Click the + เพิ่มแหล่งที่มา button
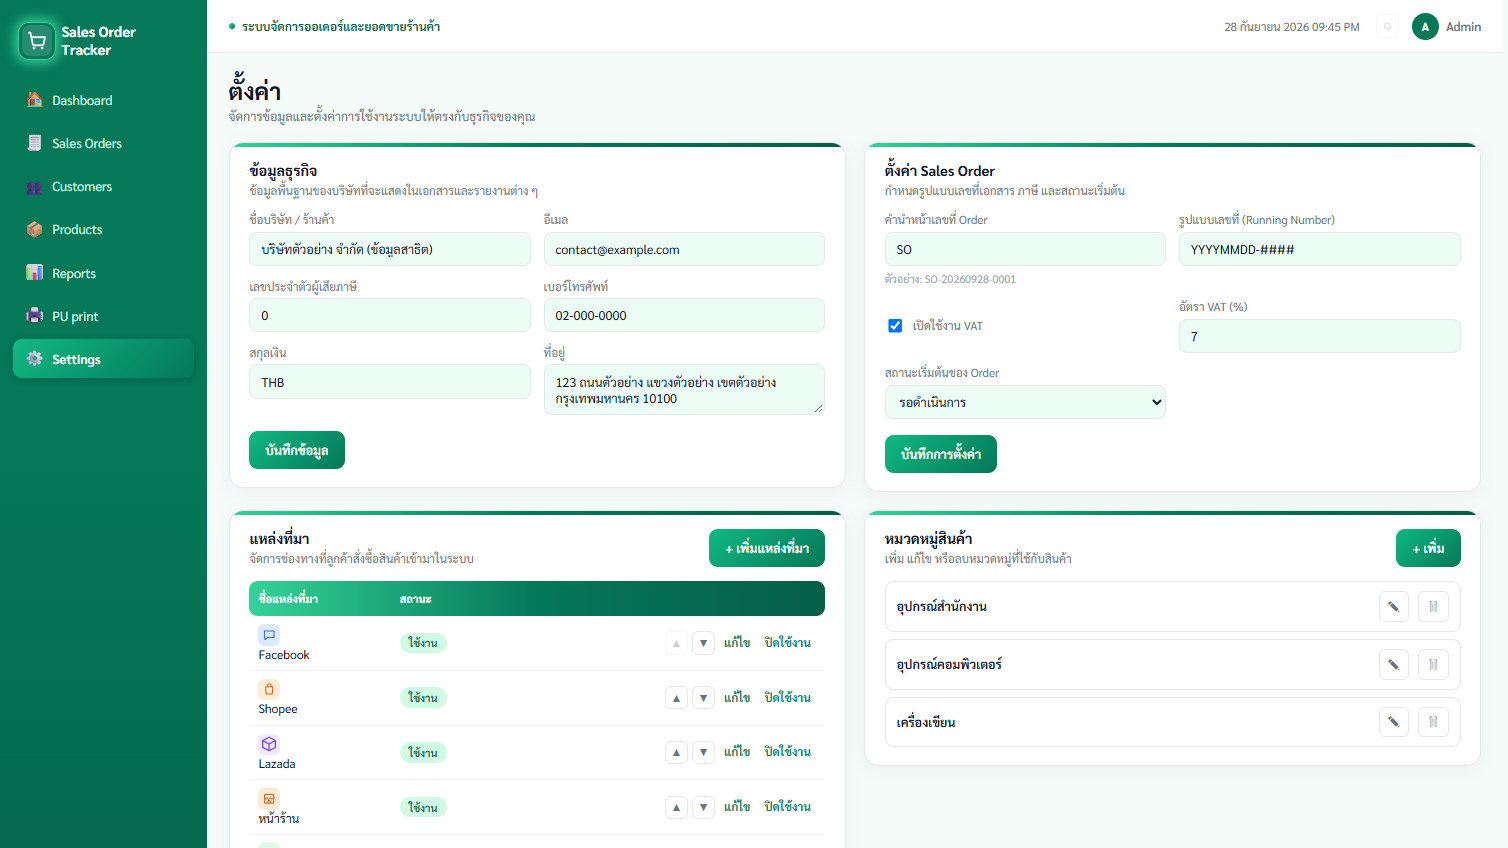 pyautogui.click(x=767, y=548)
